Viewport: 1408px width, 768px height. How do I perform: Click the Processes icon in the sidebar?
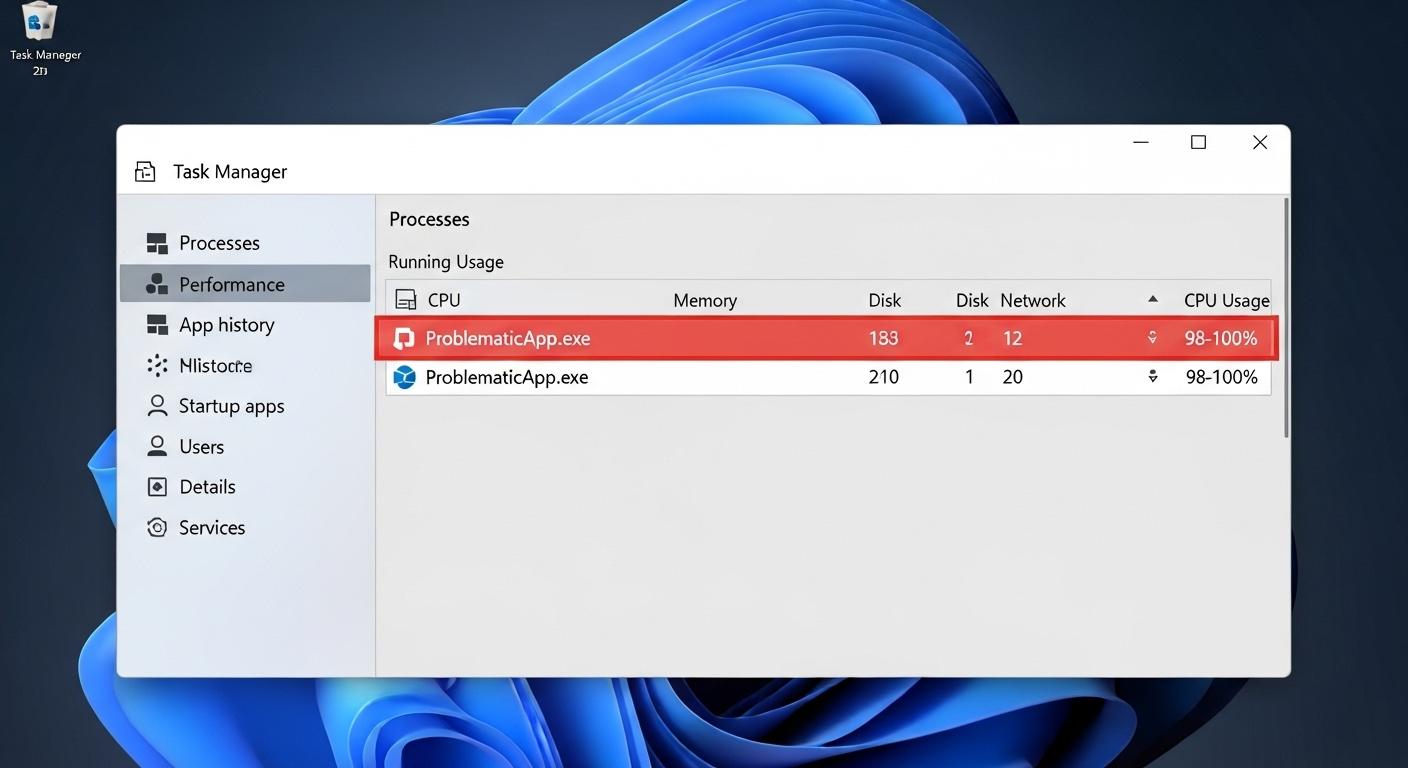click(x=156, y=242)
